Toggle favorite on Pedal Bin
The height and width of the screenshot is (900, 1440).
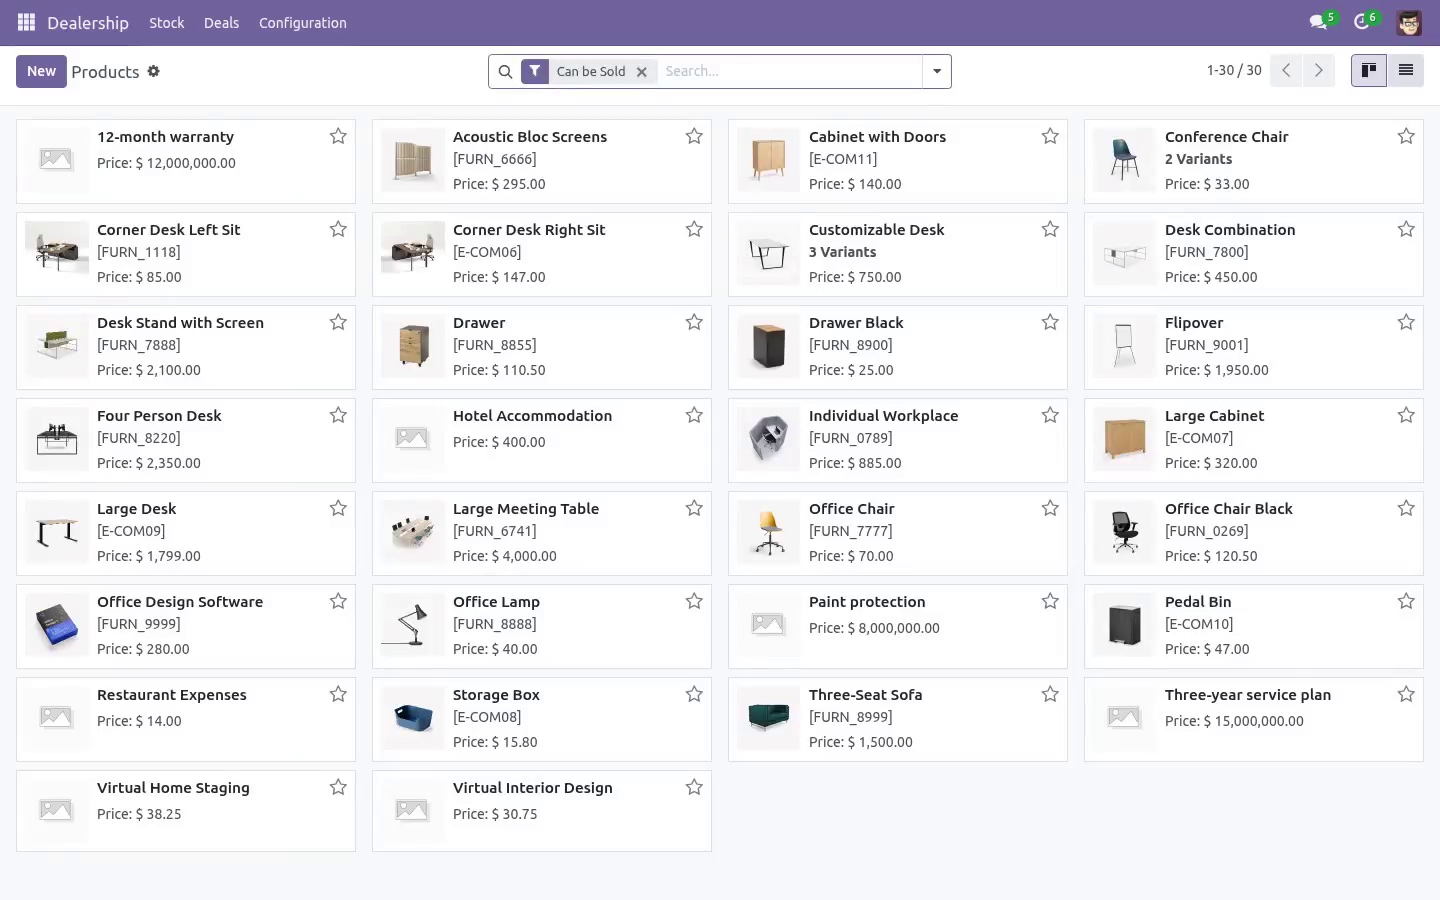(1406, 601)
